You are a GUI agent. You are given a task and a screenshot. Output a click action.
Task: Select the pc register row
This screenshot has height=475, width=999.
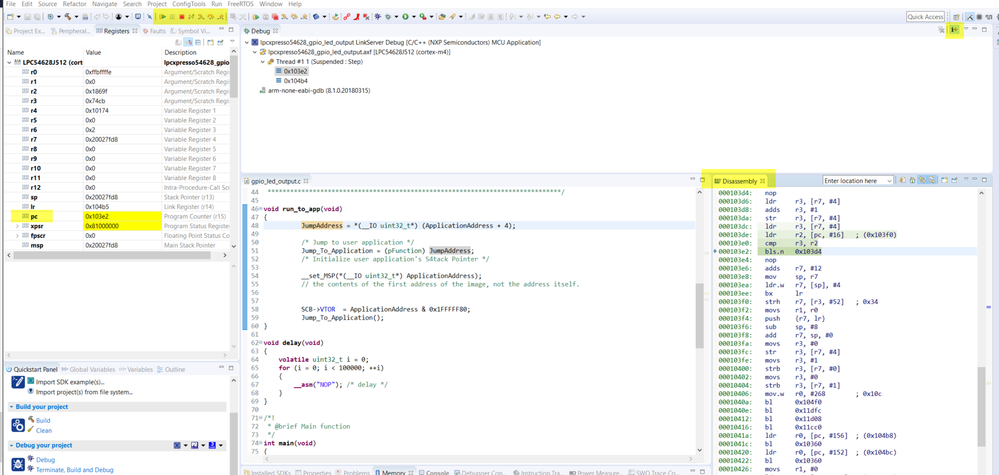tap(34, 216)
